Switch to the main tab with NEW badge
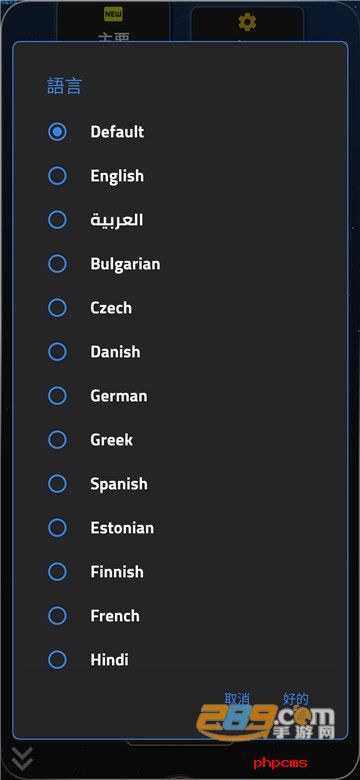Image resolution: width=360 pixels, height=780 pixels. point(113,21)
